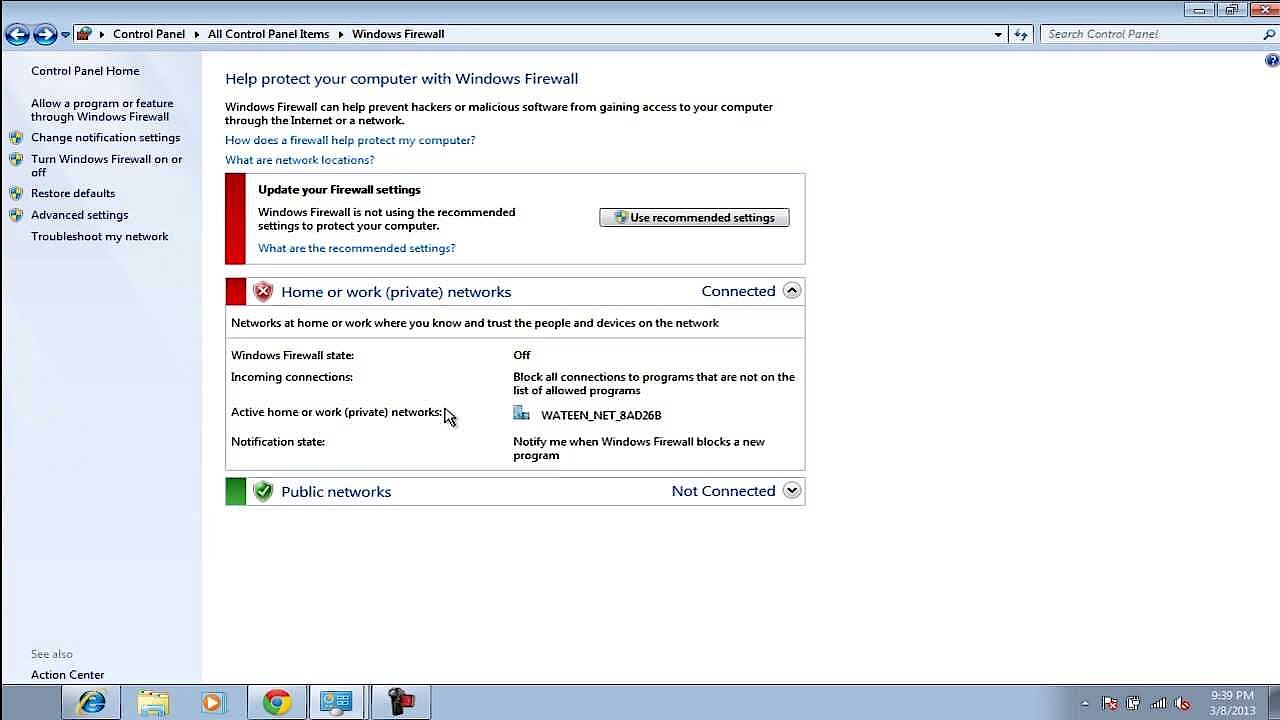Expand the arrow after All Control Panel Items
The image size is (1280, 720).
pos(341,34)
